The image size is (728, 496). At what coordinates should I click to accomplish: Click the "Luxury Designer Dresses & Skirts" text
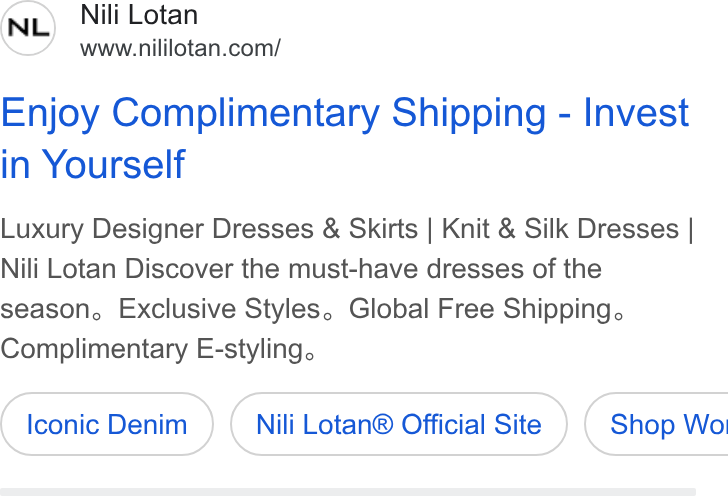pyautogui.click(x=209, y=229)
